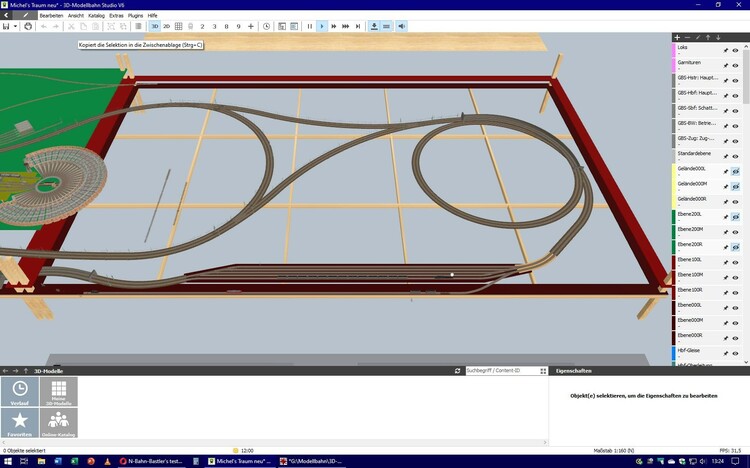Hide the Standardebene layer

(736, 156)
